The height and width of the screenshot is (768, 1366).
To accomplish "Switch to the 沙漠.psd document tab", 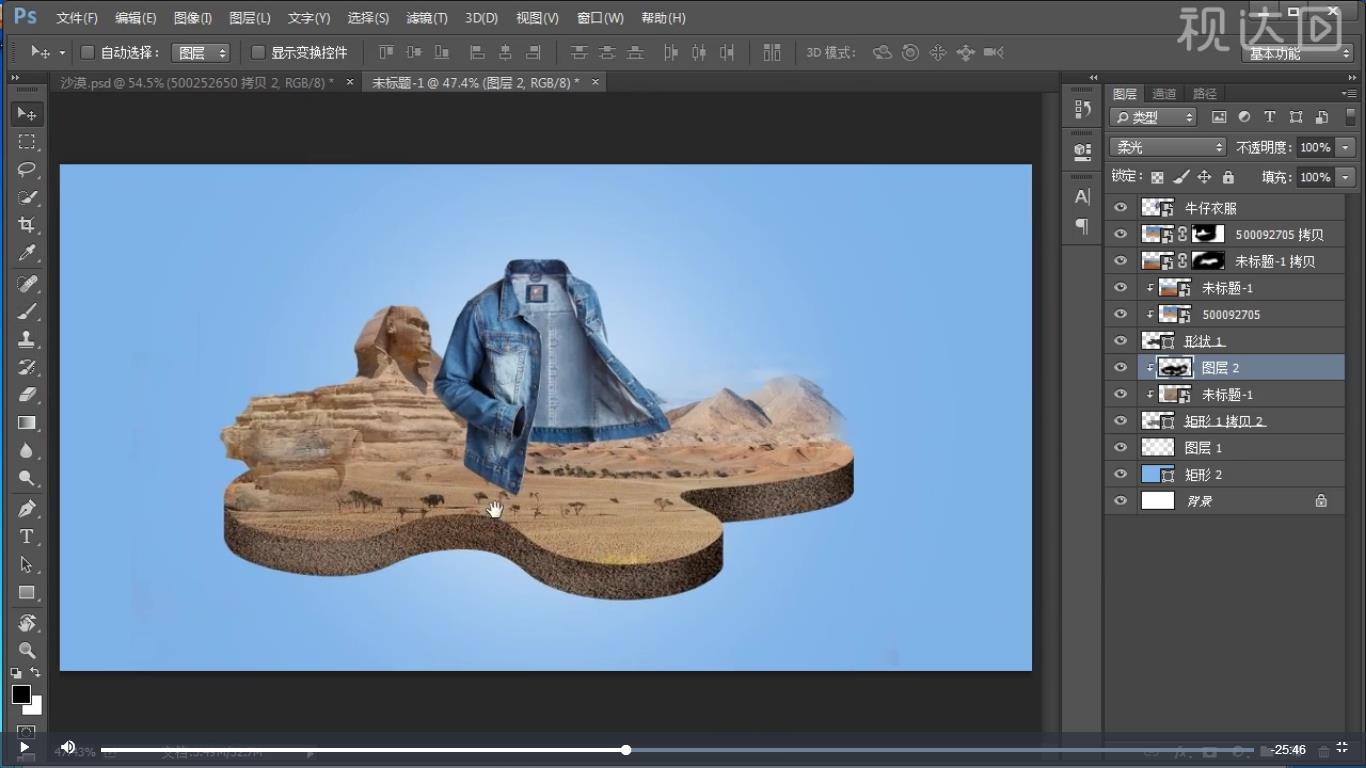I will (x=197, y=83).
